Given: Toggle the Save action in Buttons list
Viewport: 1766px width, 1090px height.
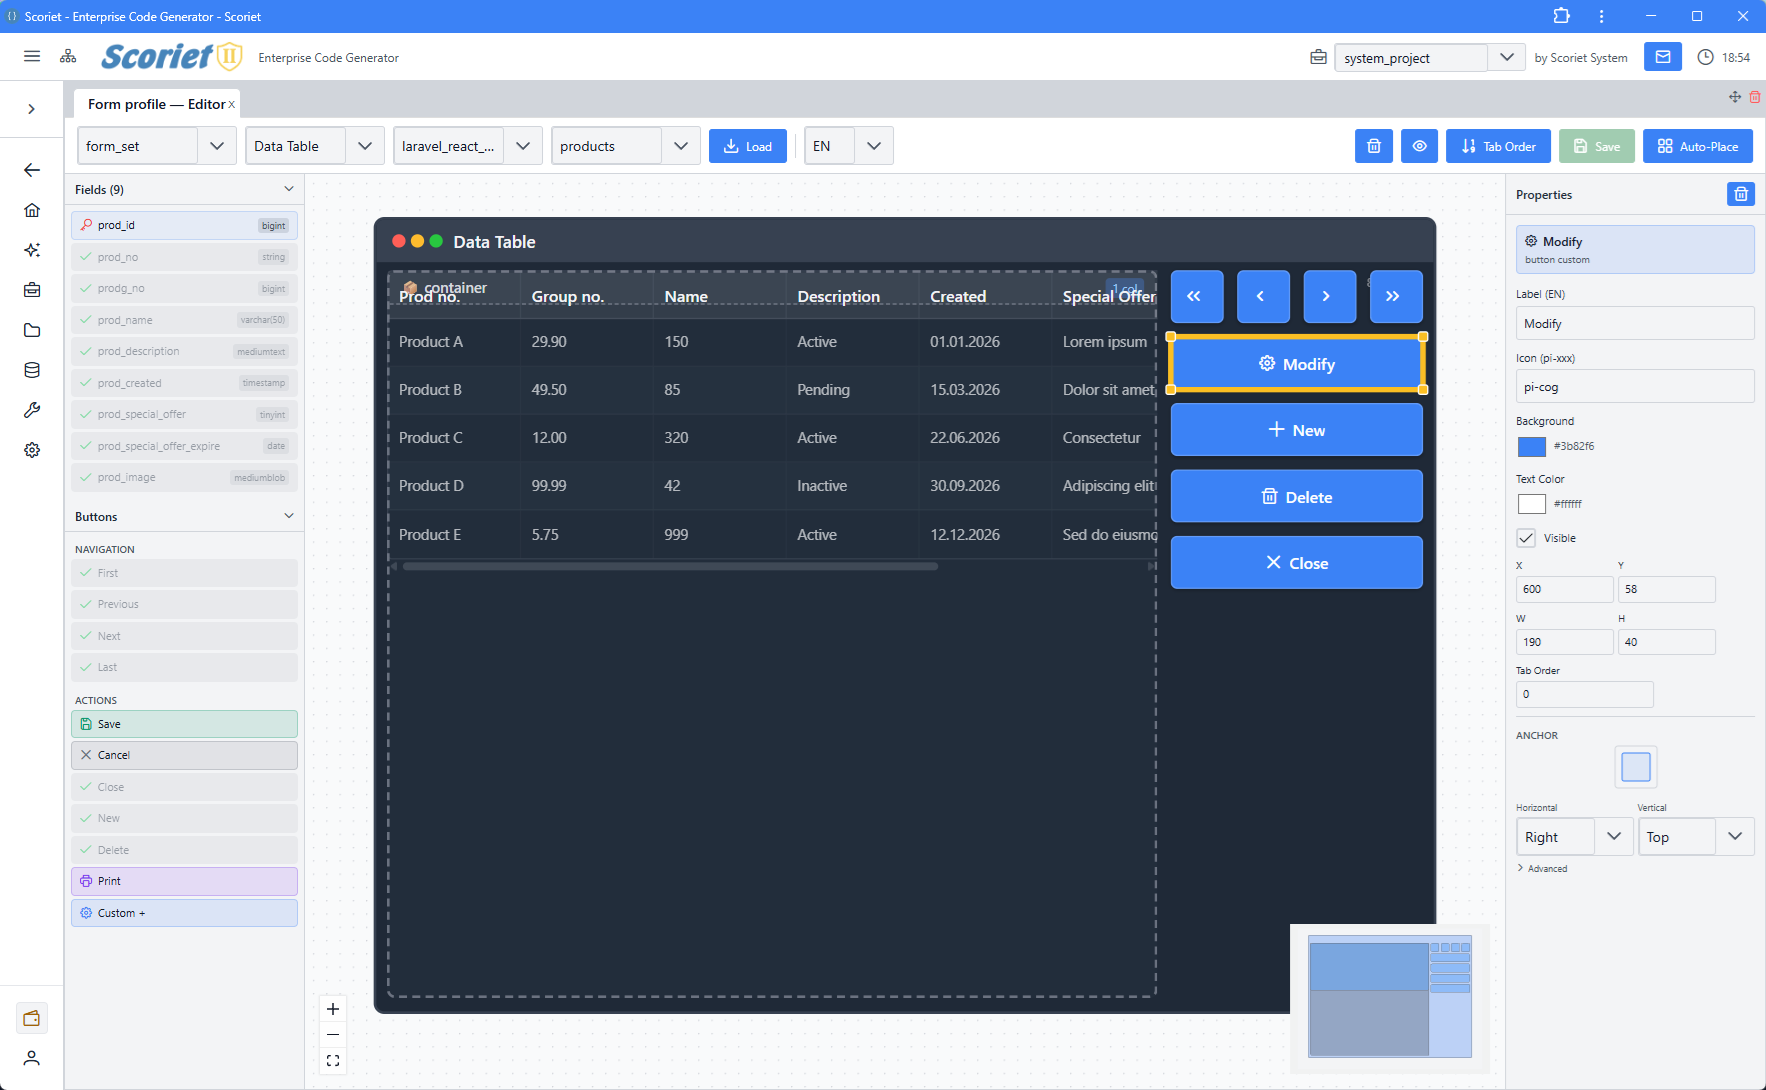Looking at the screenshot, I should [x=184, y=724].
